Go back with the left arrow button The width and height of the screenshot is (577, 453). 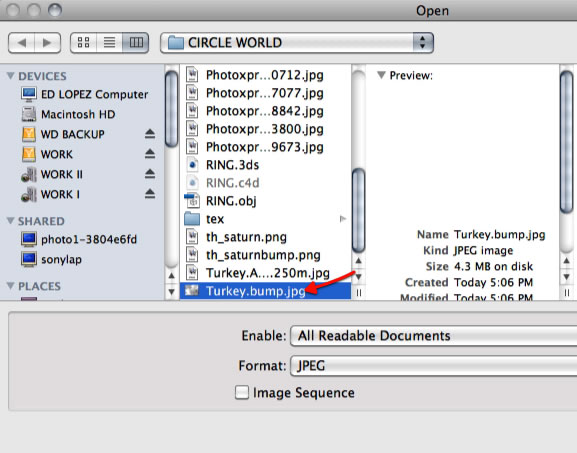pyautogui.click(x=21, y=43)
